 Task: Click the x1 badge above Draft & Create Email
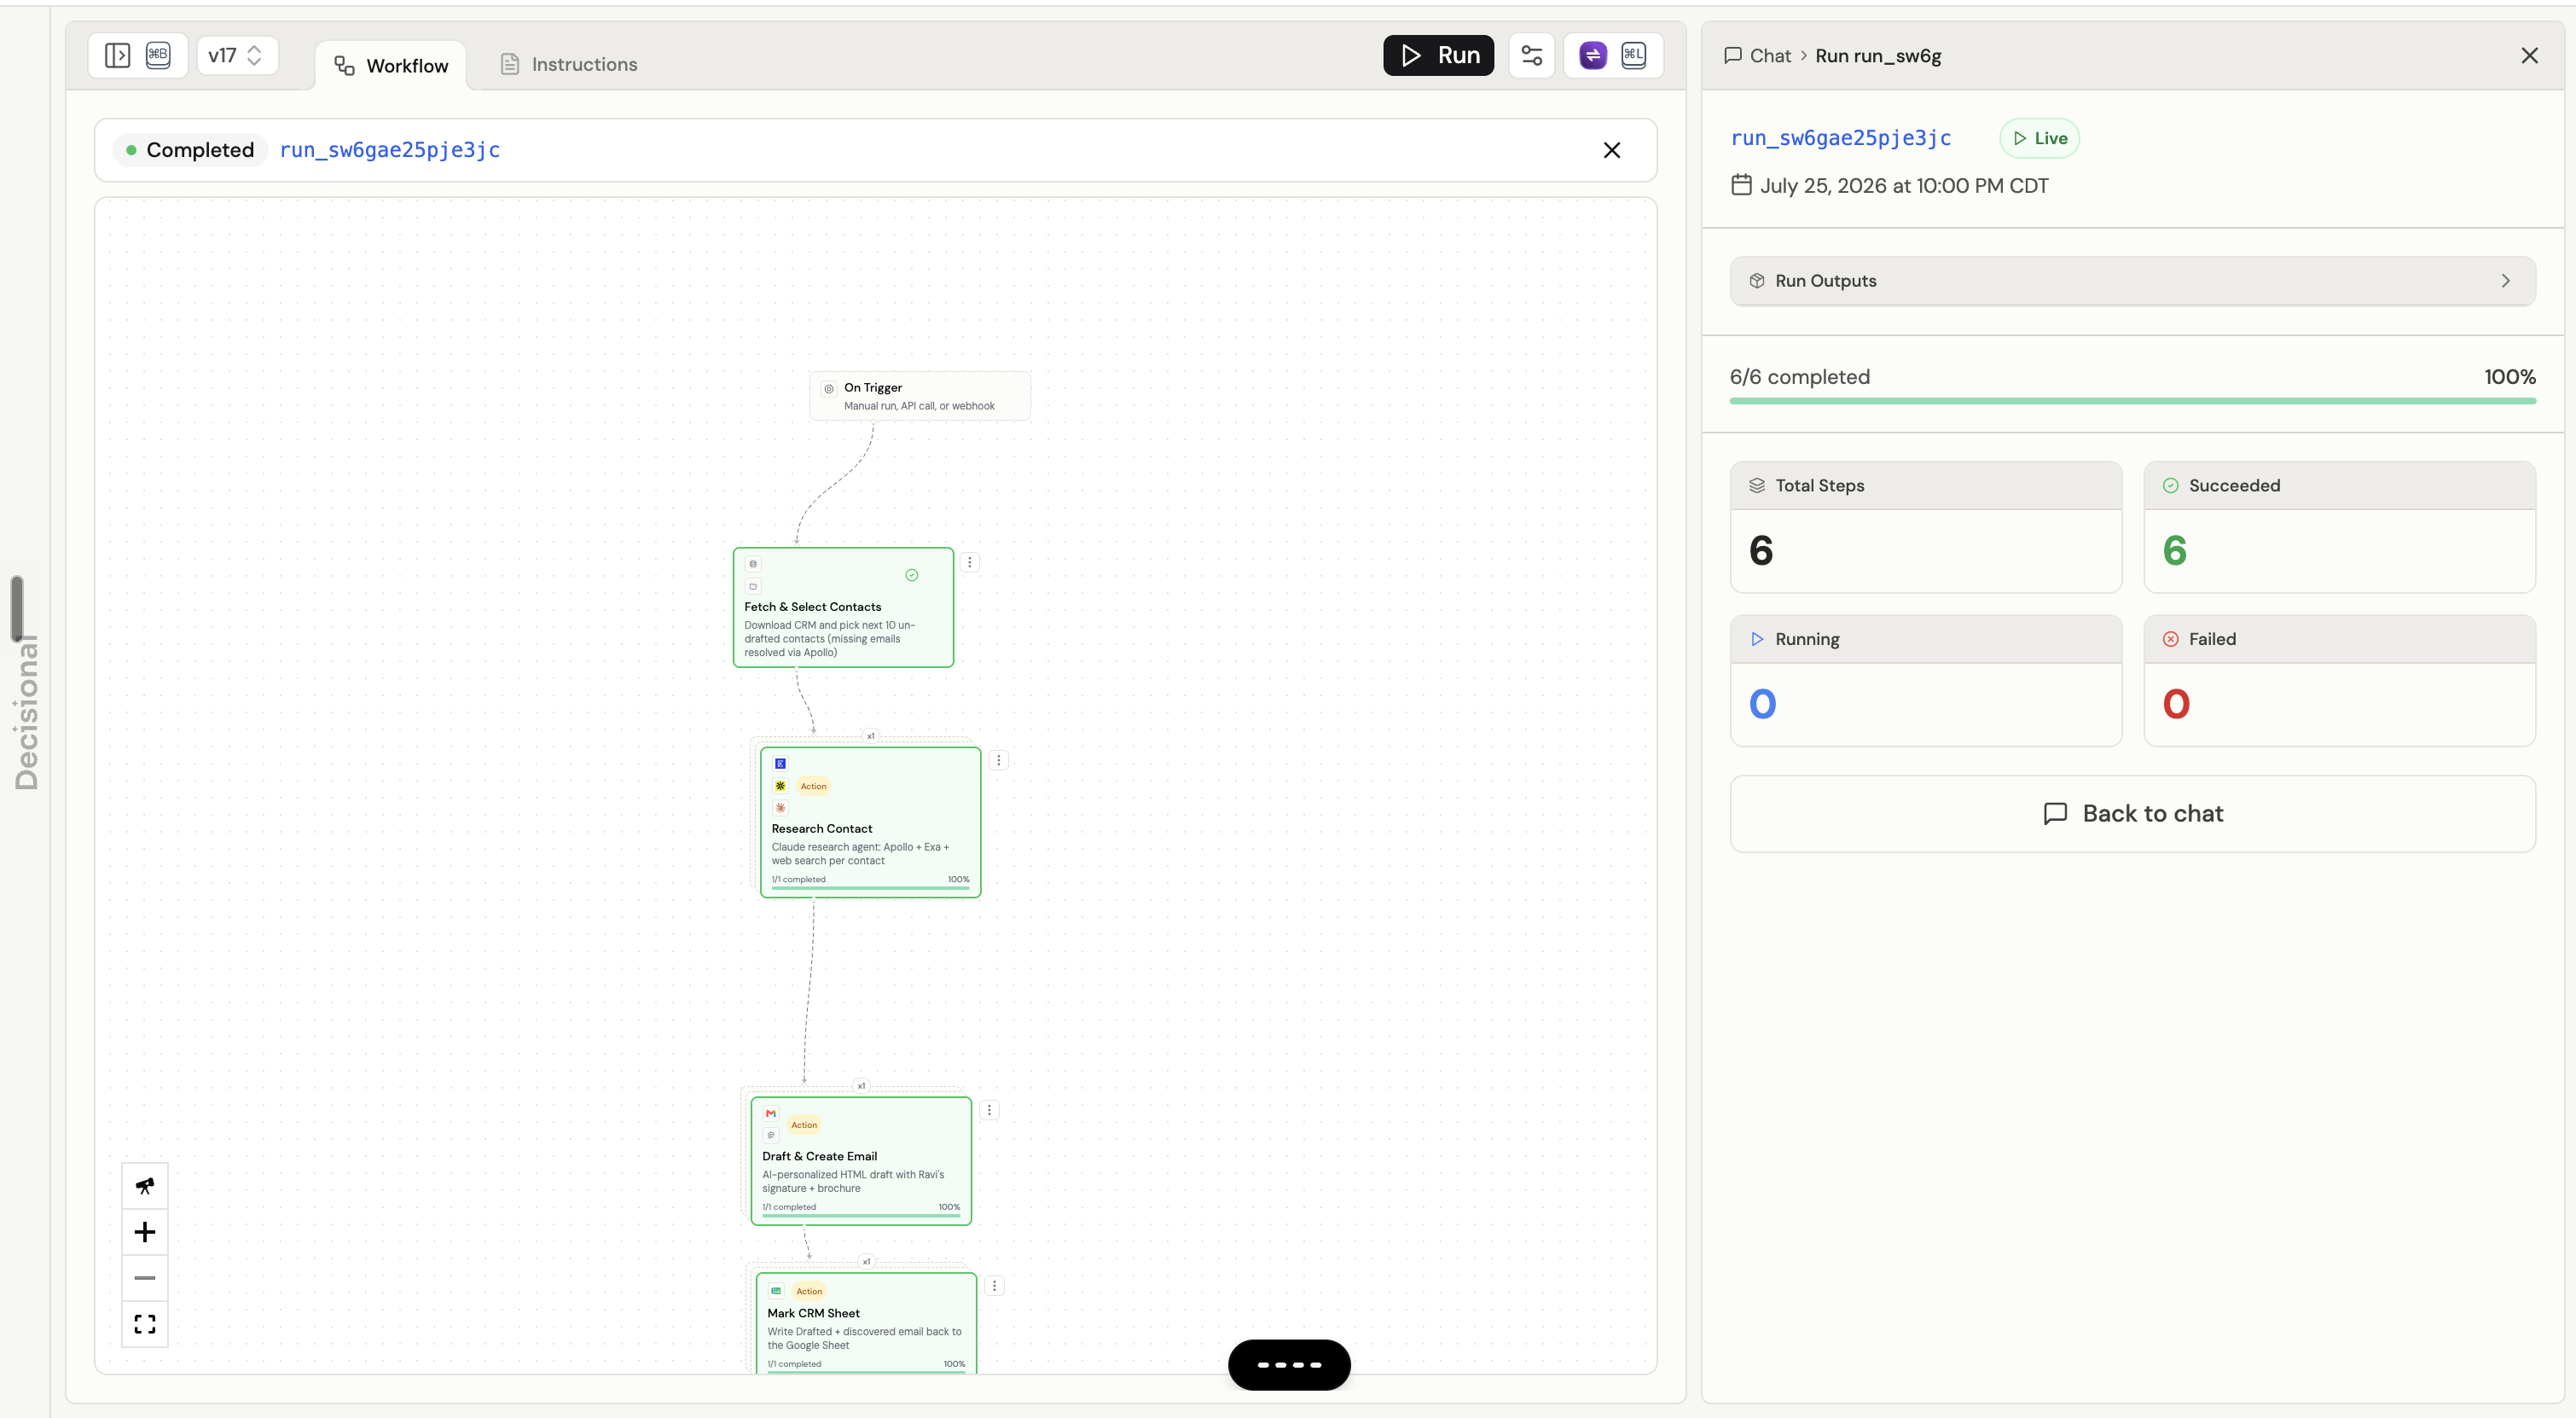861,1086
